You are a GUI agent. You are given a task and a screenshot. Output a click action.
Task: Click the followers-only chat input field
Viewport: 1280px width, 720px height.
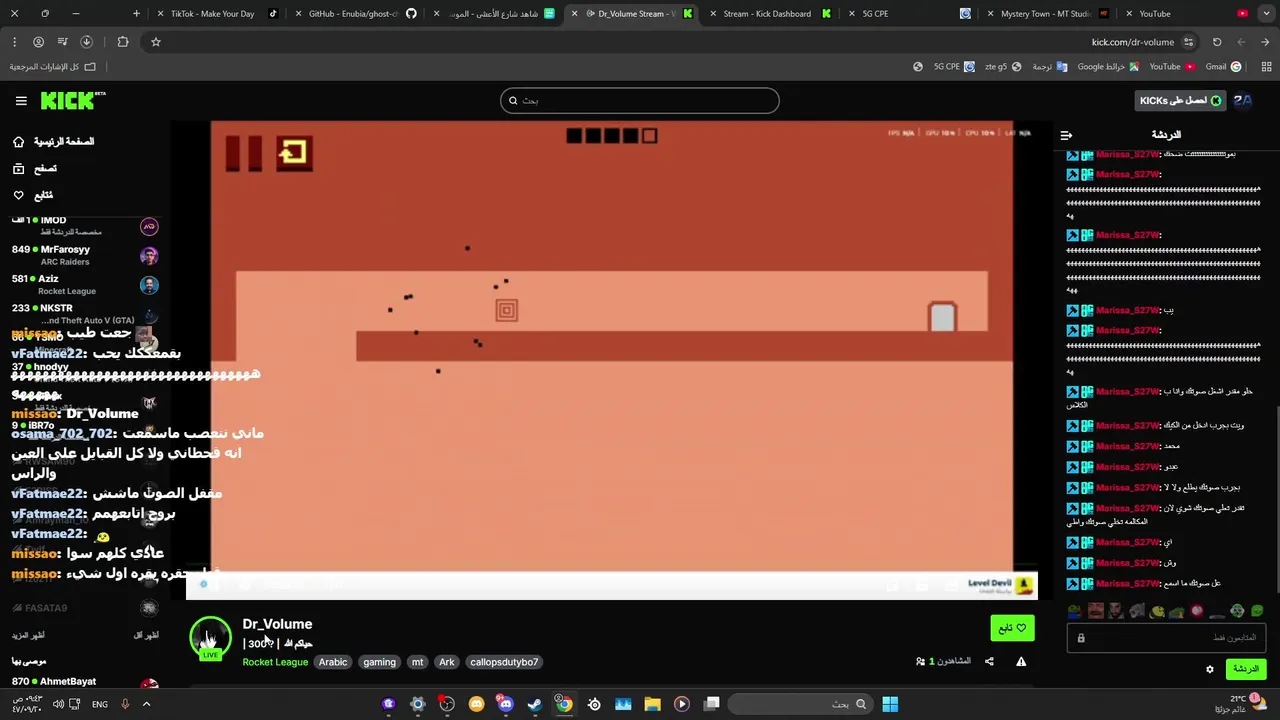1166,638
